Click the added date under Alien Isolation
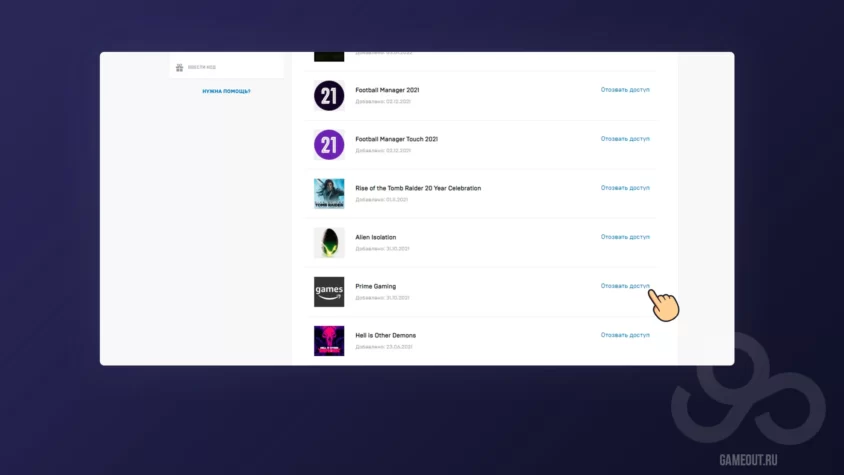This screenshot has height=475, width=844. (x=382, y=249)
